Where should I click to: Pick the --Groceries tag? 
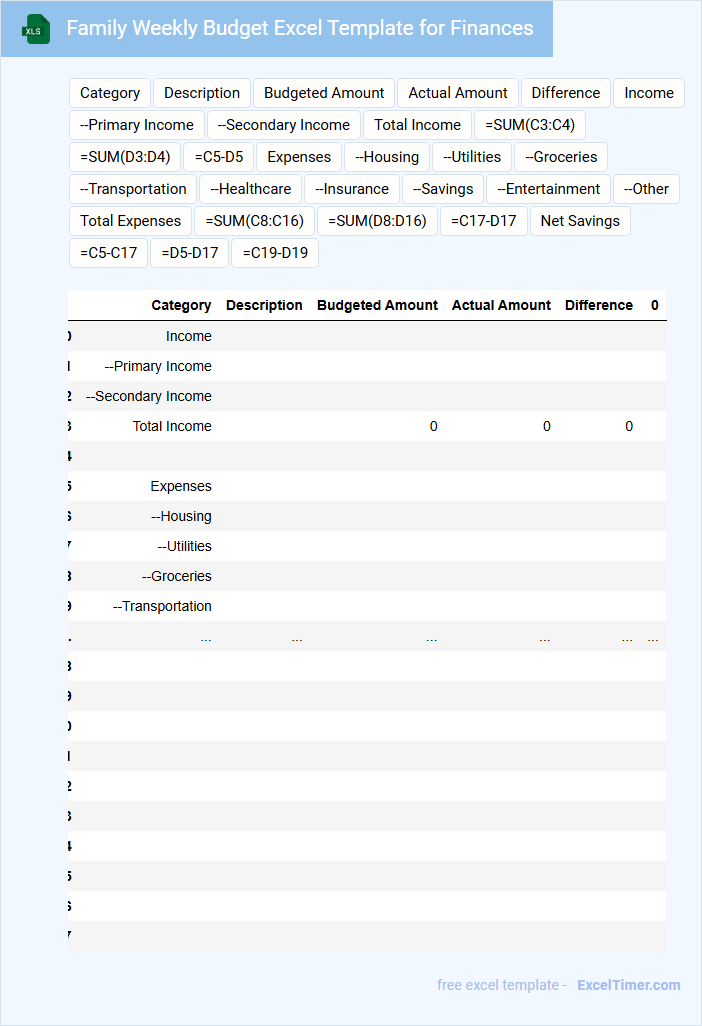click(x=561, y=157)
